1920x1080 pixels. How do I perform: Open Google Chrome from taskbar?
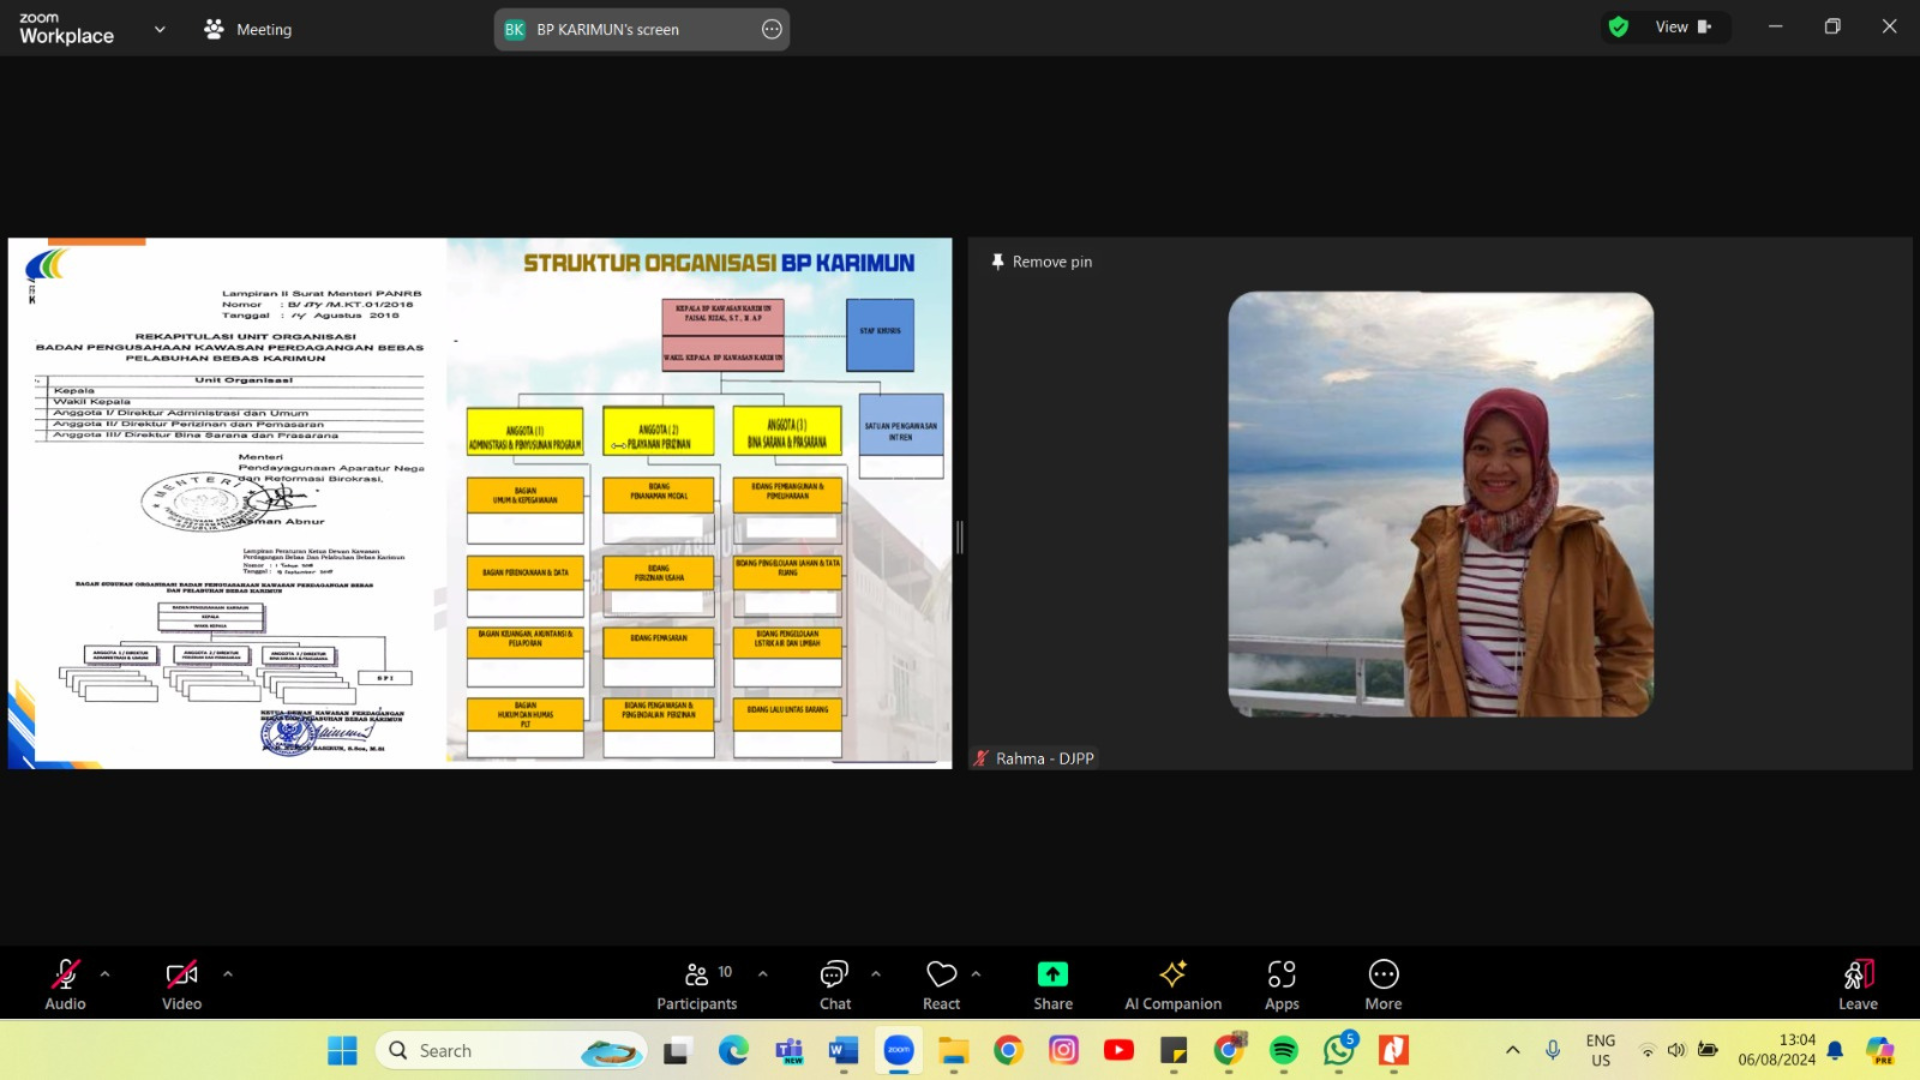coord(1008,1050)
